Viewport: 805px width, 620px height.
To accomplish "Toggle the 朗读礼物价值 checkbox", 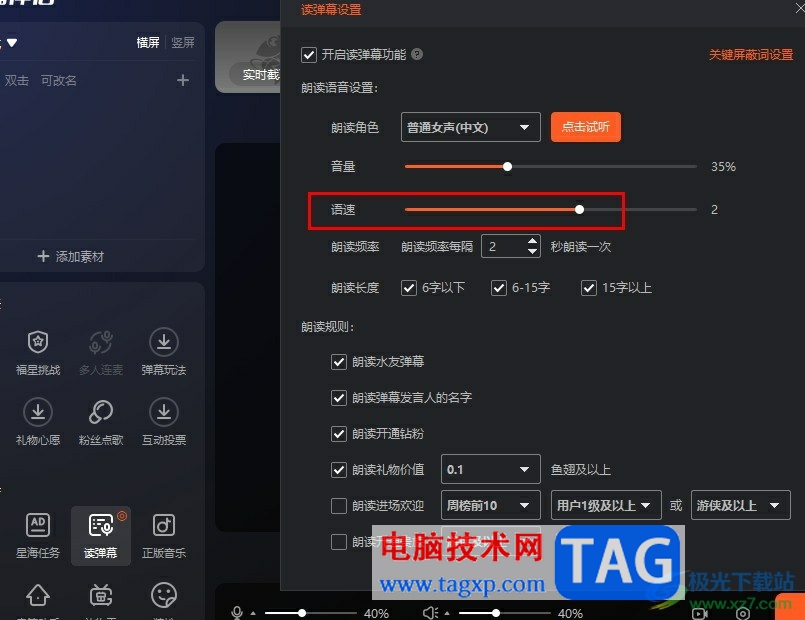I will point(339,470).
